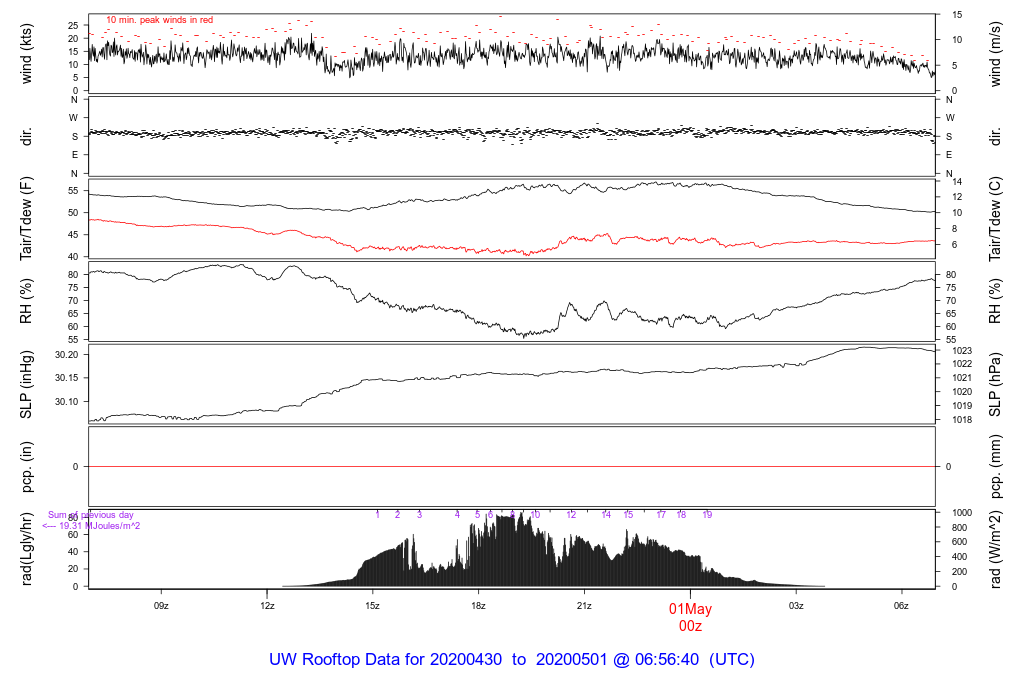Click the SLP (inHg) axis label
This screenshot has width=1024, height=700.
tap(26, 385)
